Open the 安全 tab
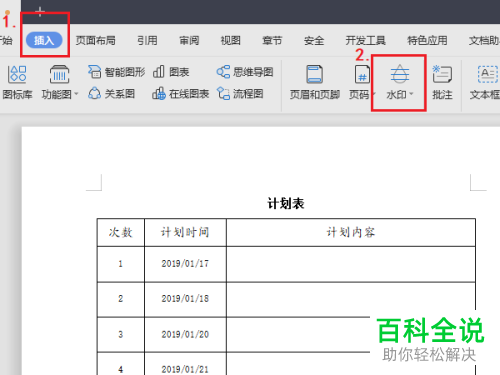 (314, 41)
